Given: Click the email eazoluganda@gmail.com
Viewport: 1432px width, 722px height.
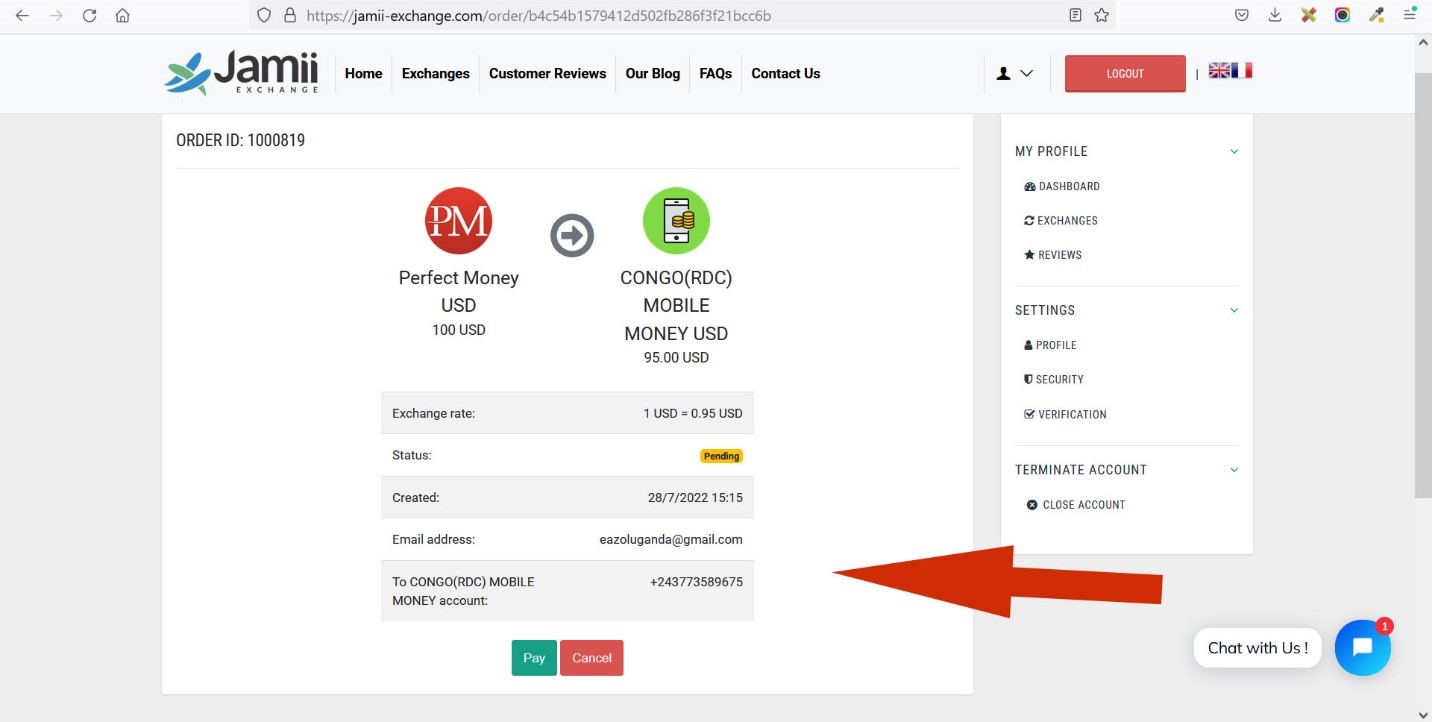Looking at the screenshot, I should (x=670, y=539).
